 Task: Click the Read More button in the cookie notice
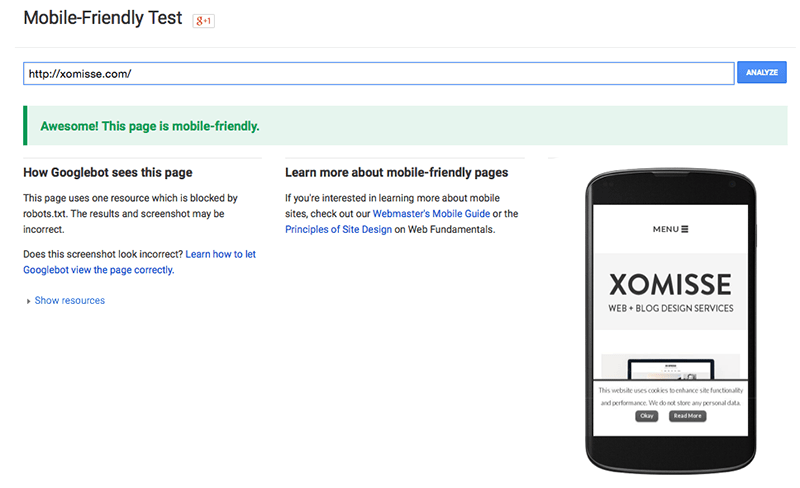[687, 416]
